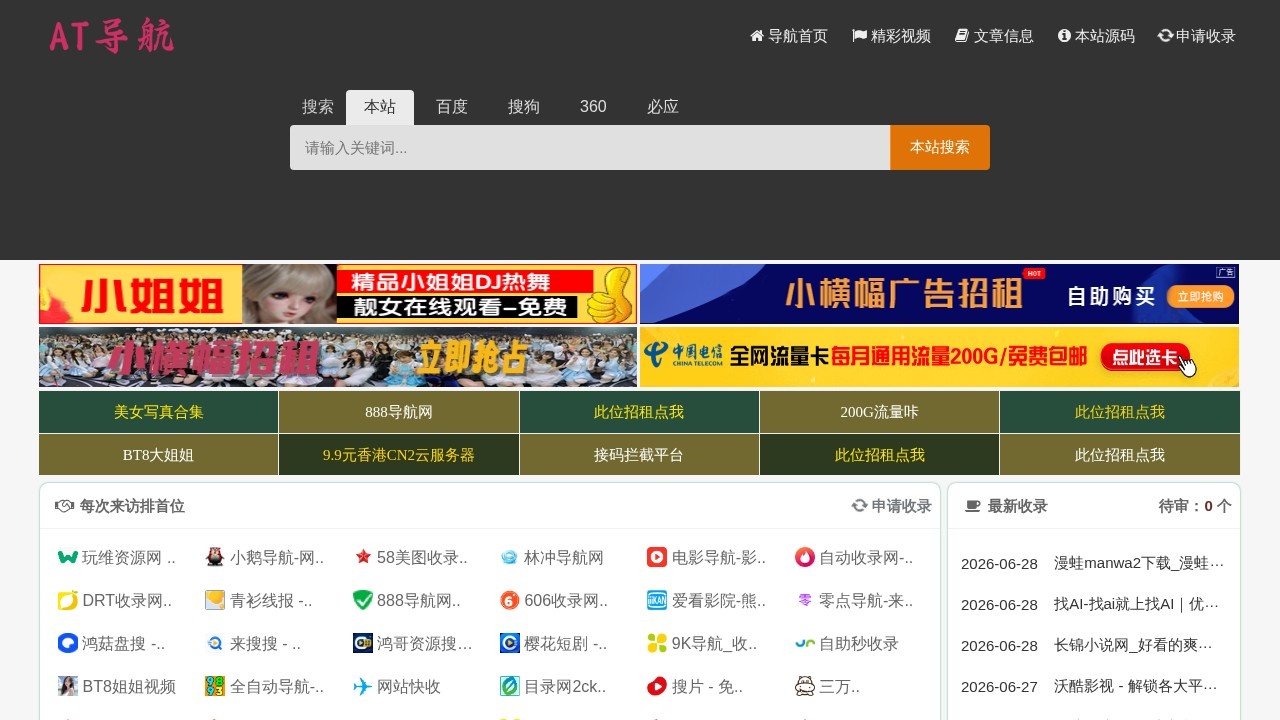Click 申请收录 in 每次来访排首位 header
1280x720 pixels.
tap(892, 506)
